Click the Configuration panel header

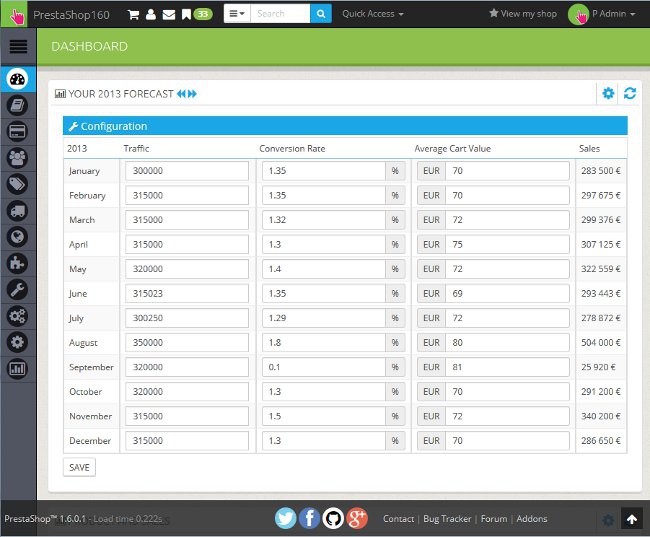(x=345, y=126)
